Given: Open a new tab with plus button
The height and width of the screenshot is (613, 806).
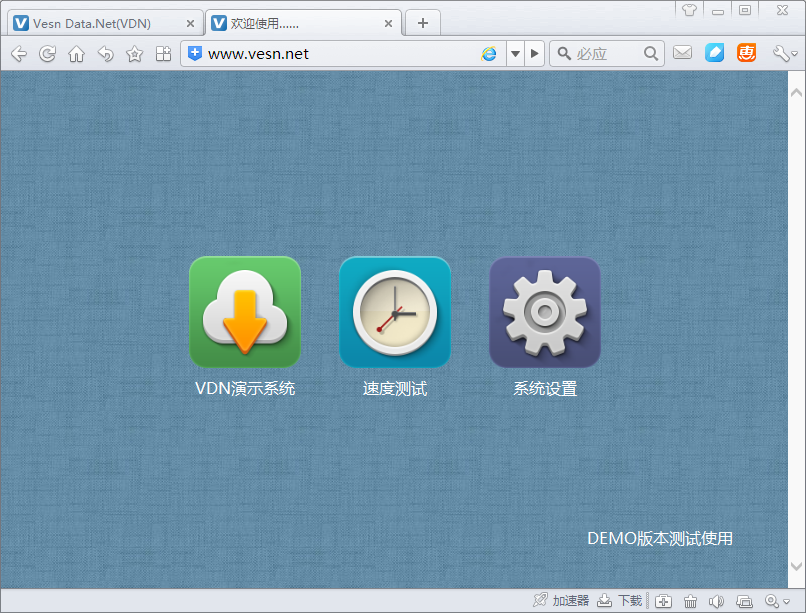Looking at the screenshot, I should pyautogui.click(x=423, y=23).
